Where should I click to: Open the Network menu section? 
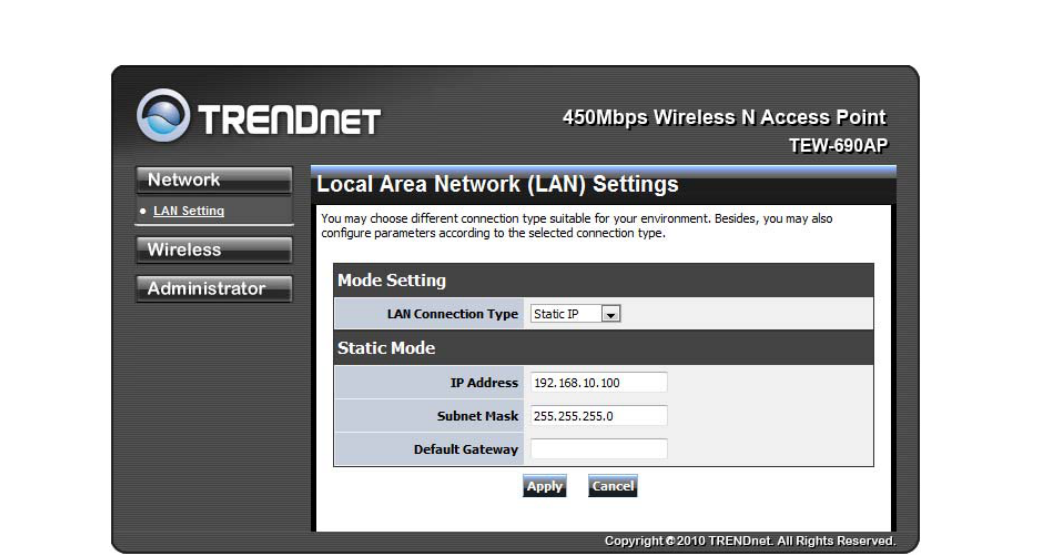[x=214, y=180]
